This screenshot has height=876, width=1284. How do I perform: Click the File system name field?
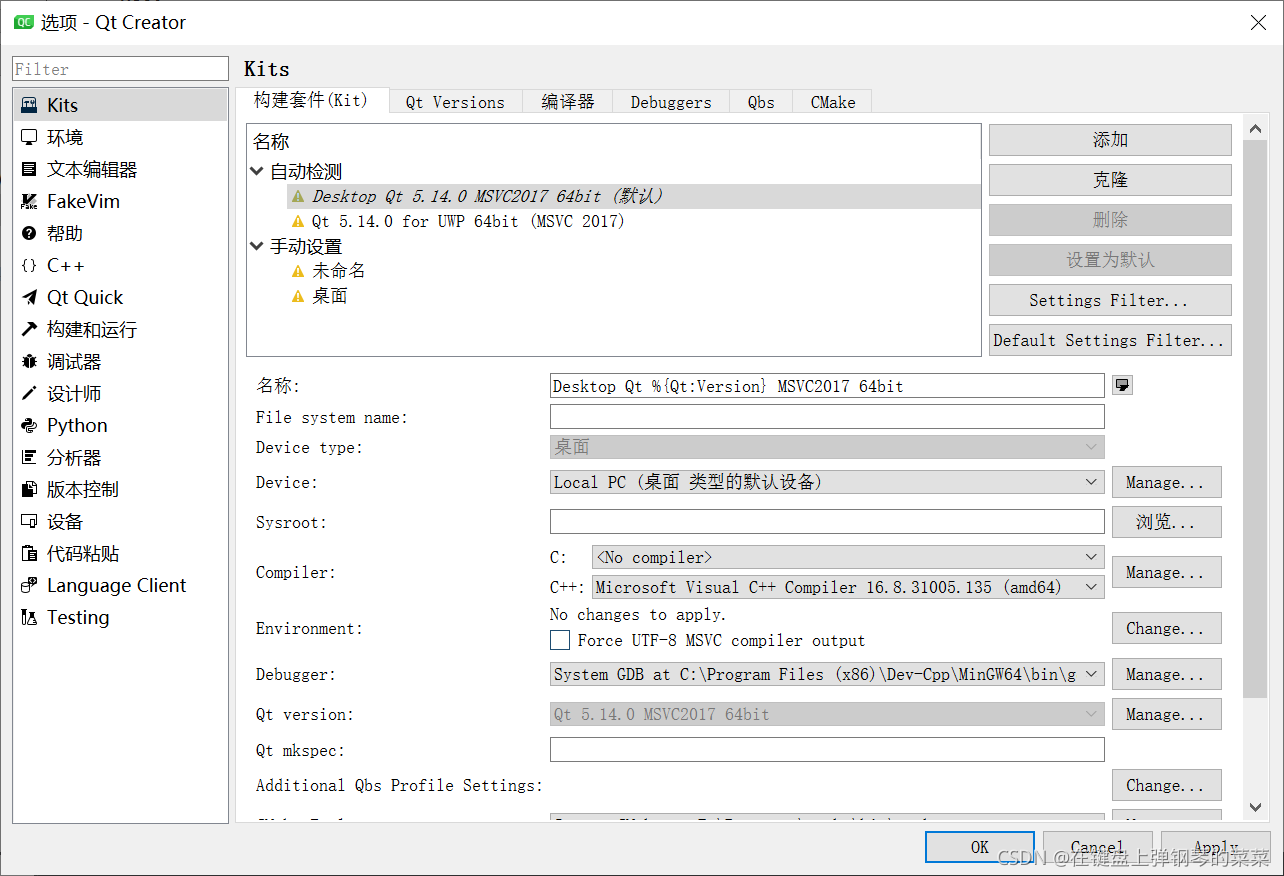pos(827,417)
